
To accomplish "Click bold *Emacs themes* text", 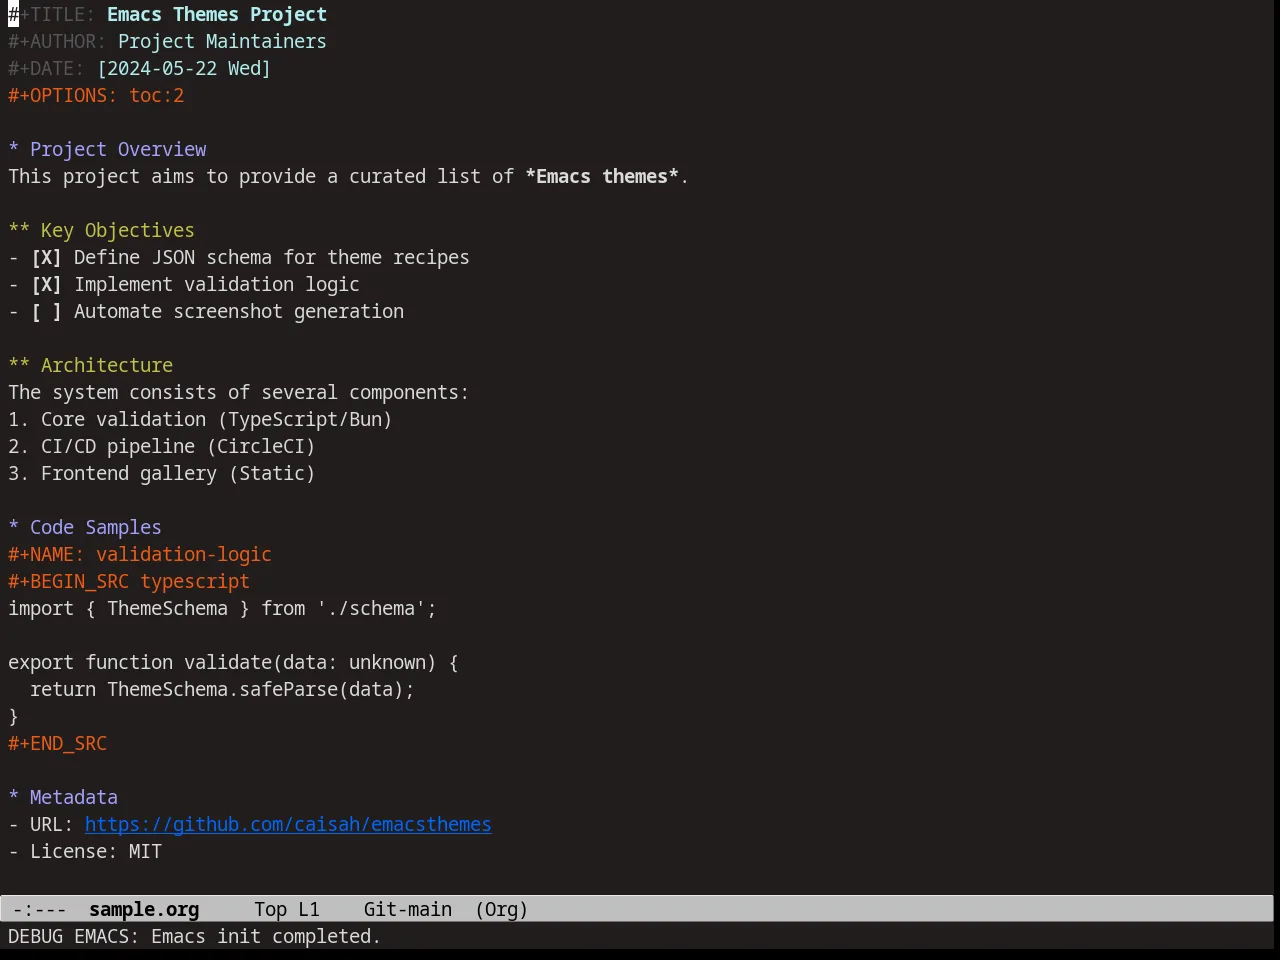I will pos(602,177).
